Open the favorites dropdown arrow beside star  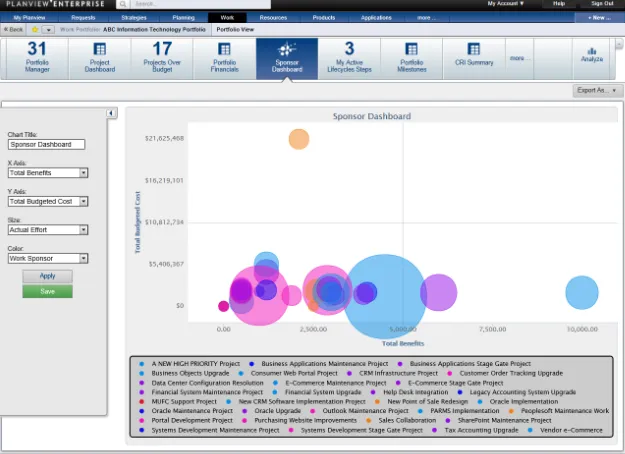point(48,29)
